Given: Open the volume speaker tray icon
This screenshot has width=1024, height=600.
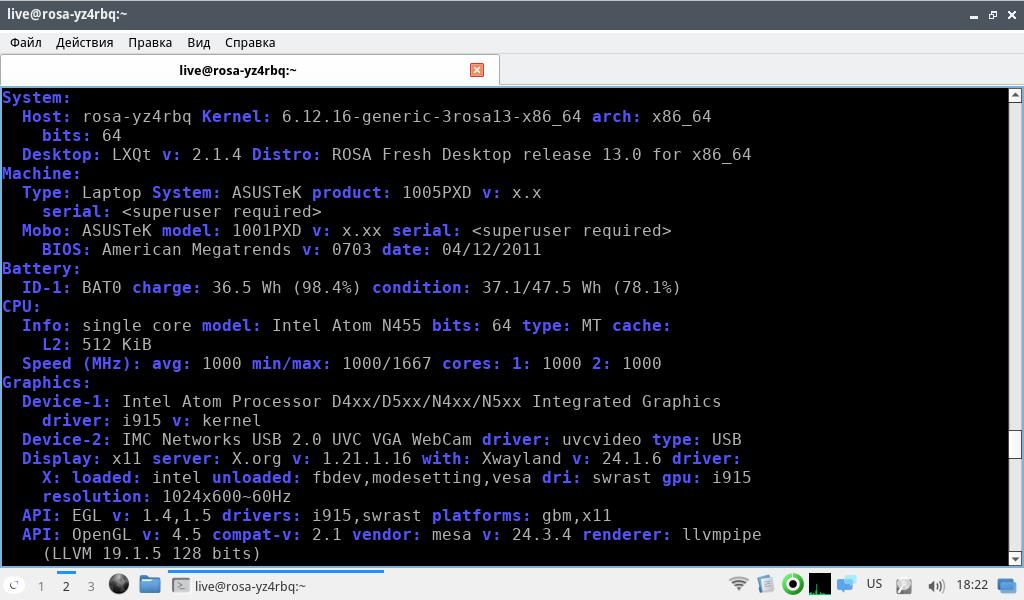Looking at the screenshot, I should [936, 586].
